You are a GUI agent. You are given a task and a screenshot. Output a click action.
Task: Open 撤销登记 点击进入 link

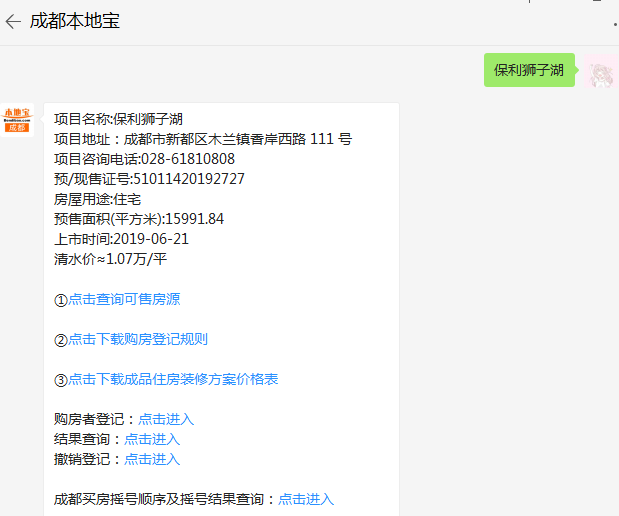pos(152,459)
